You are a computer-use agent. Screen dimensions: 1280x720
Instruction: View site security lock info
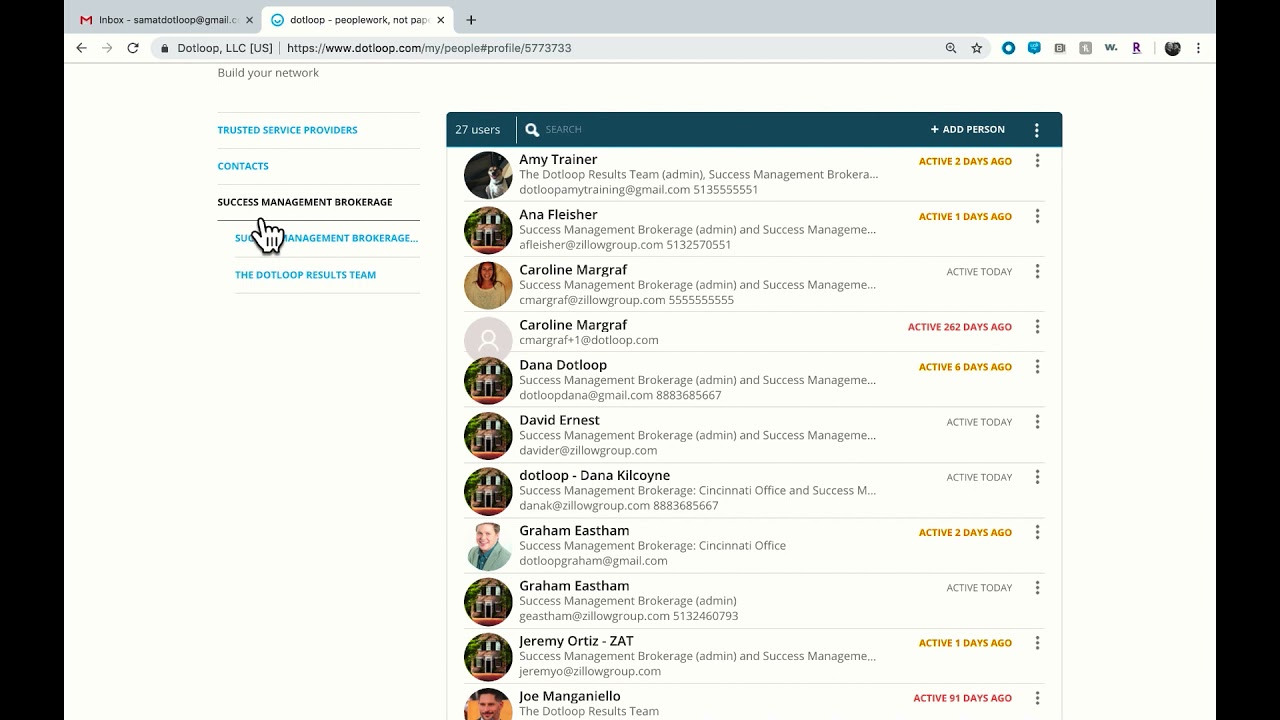tap(165, 48)
